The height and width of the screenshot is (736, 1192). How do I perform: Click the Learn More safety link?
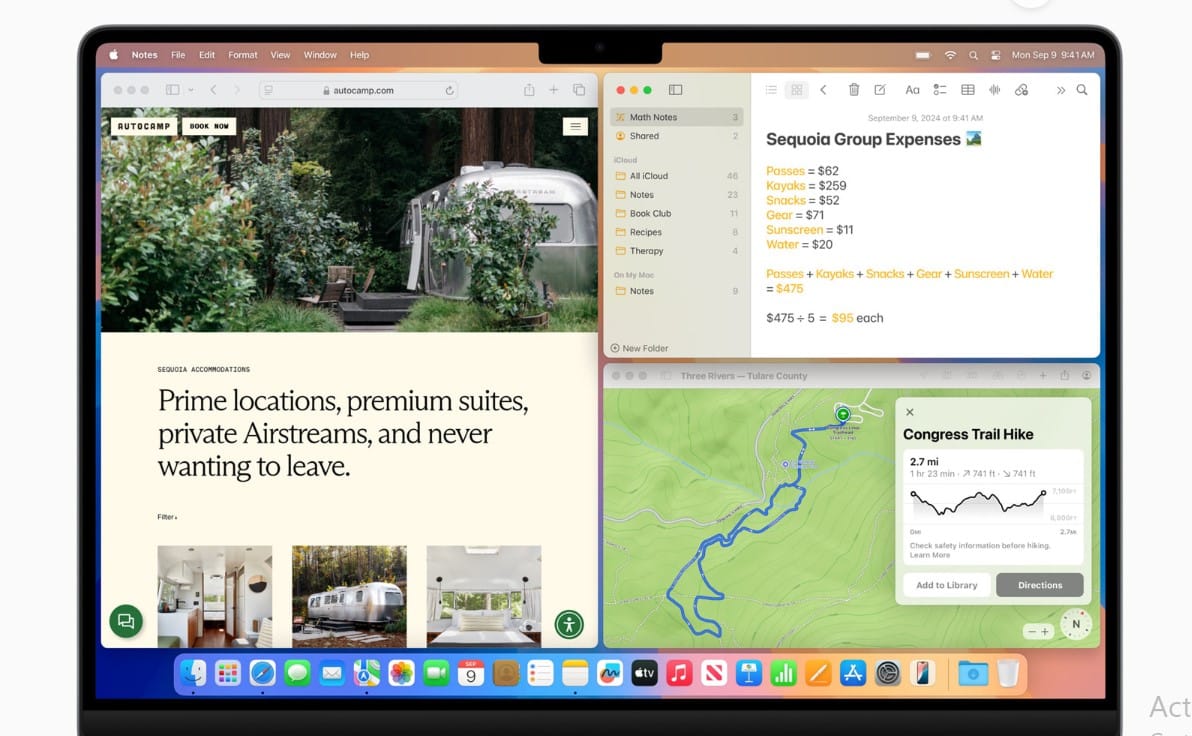pyautogui.click(x=930, y=555)
